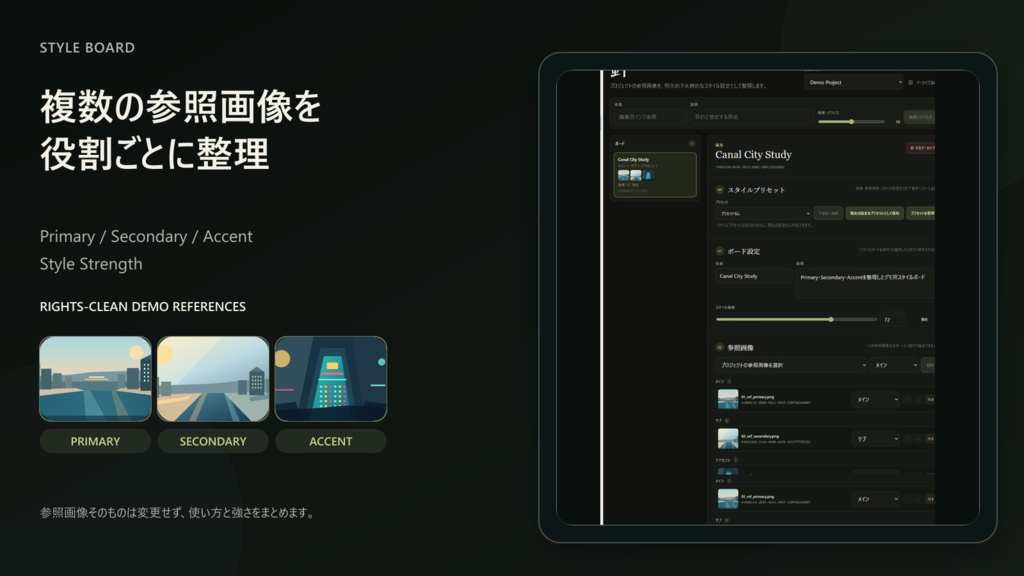The width and height of the screenshot is (1024, 576).
Task: Click the Style Strength text
Action: (x=91, y=264)
